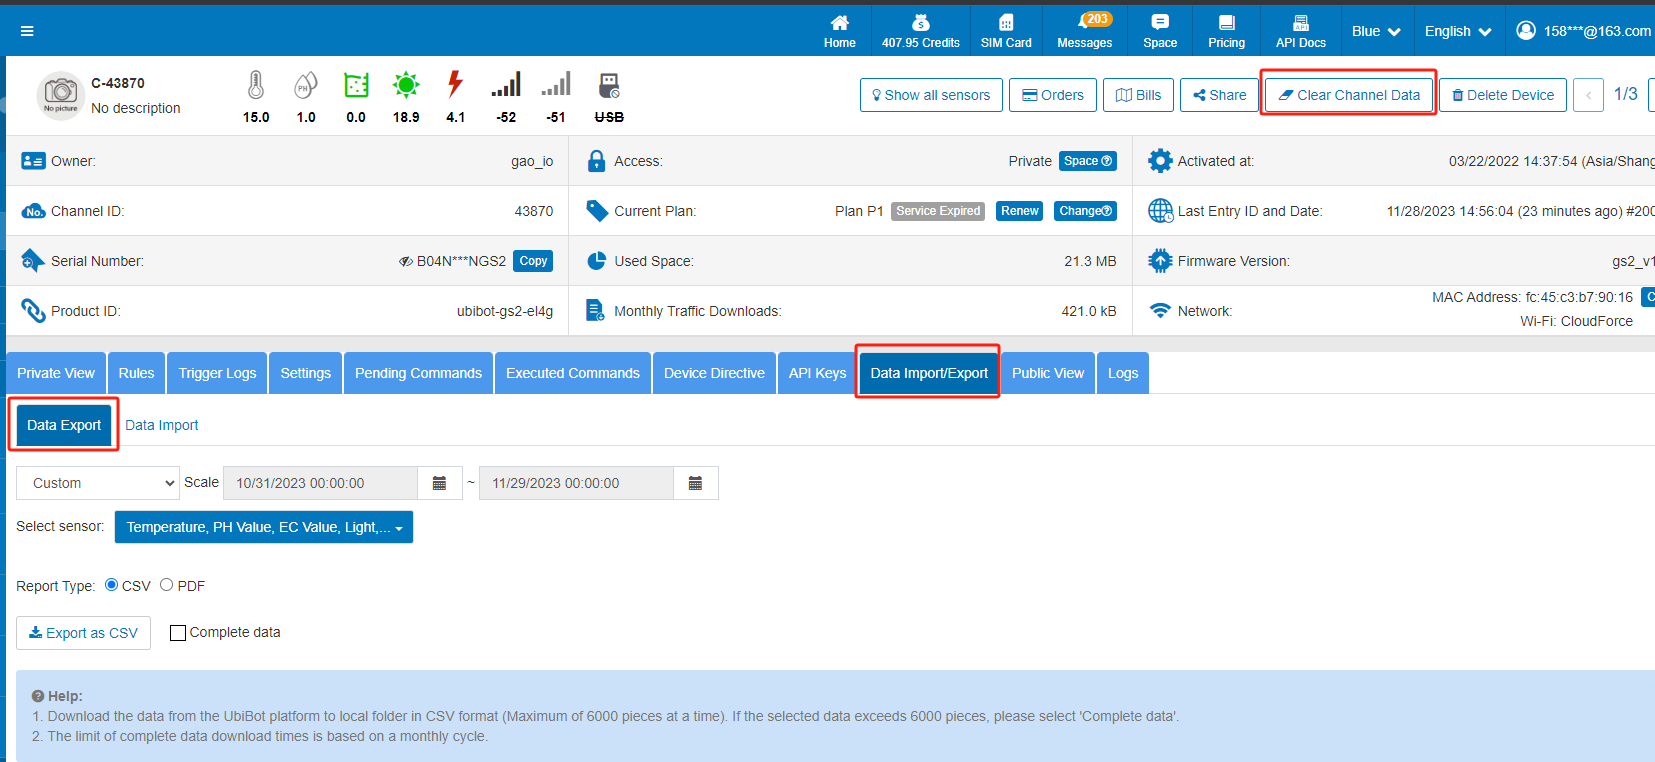The height and width of the screenshot is (762, 1655).
Task: Open the Data Import sub-tab
Action: [x=162, y=425]
